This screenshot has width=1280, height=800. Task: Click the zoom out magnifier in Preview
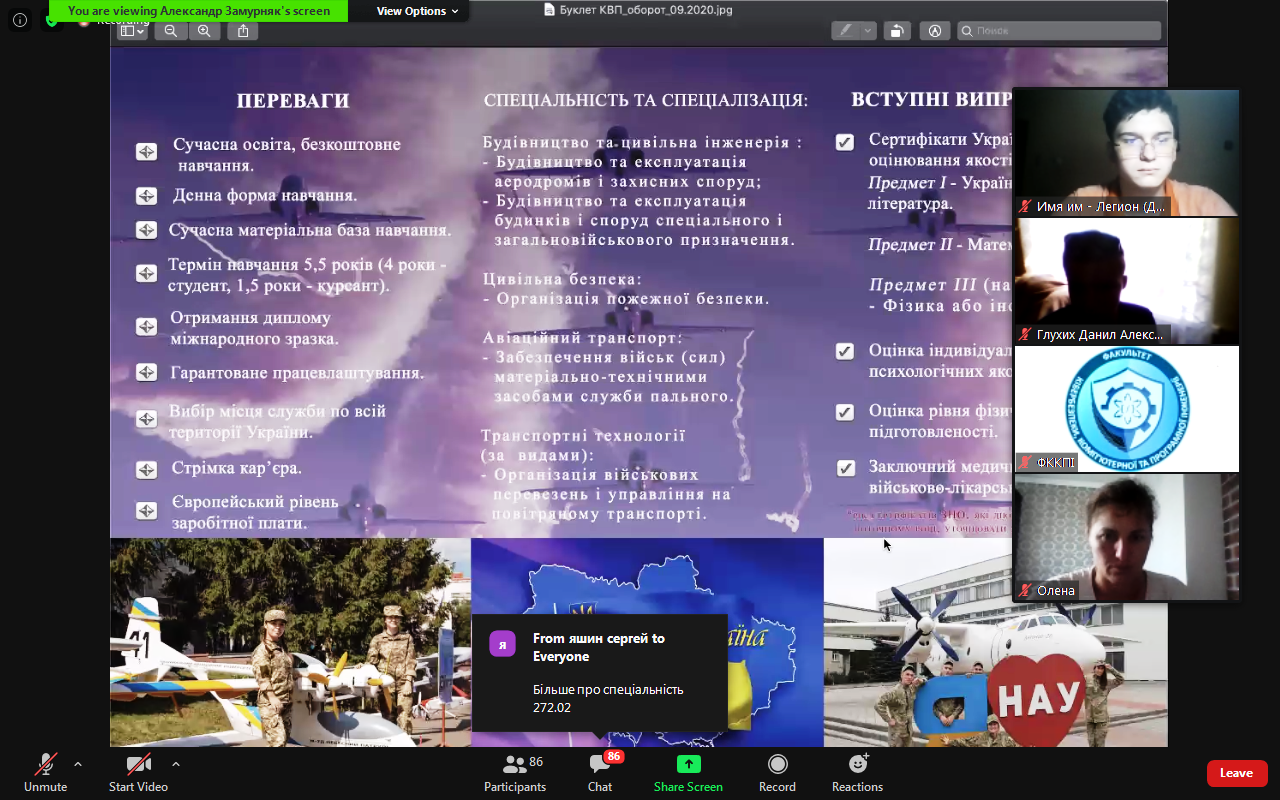[171, 31]
